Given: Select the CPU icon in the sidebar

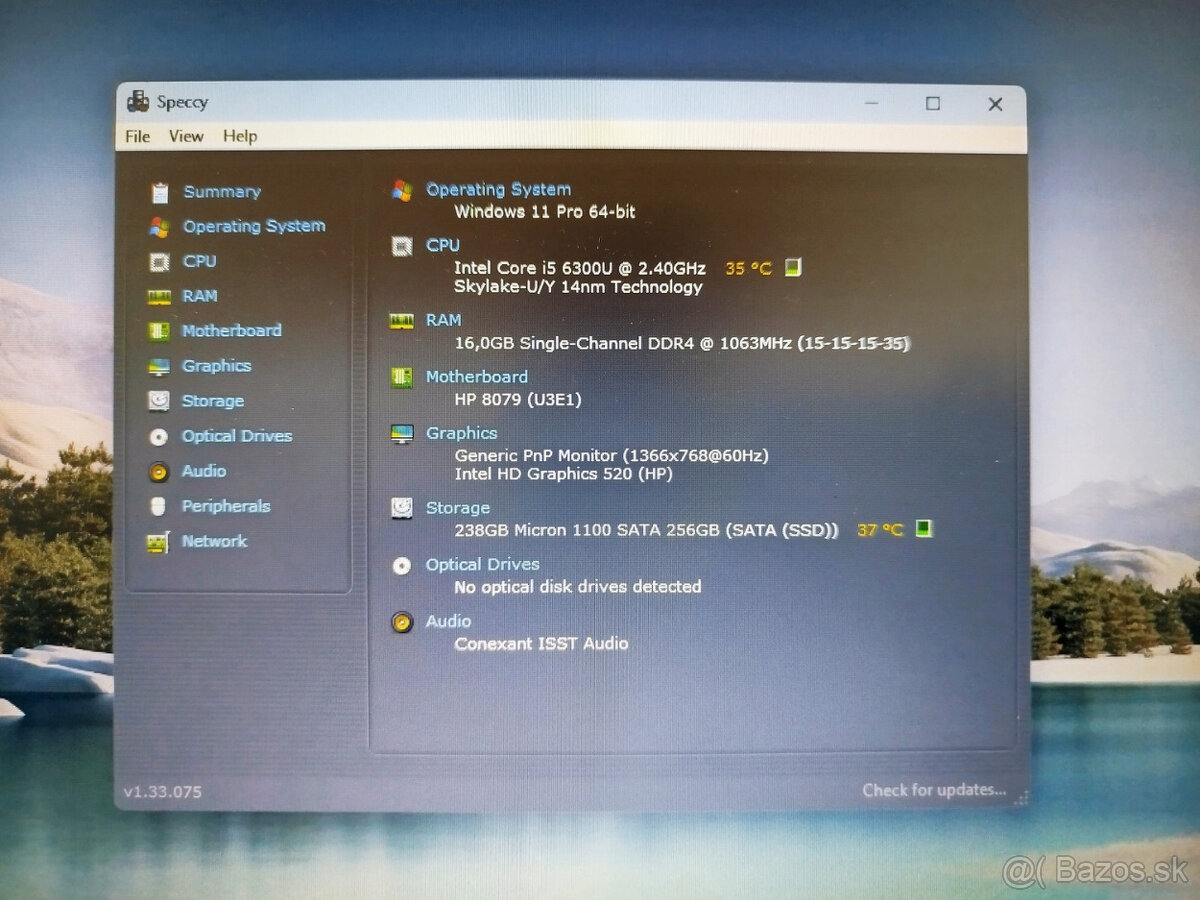Looking at the screenshot, I should pos(161,261).
